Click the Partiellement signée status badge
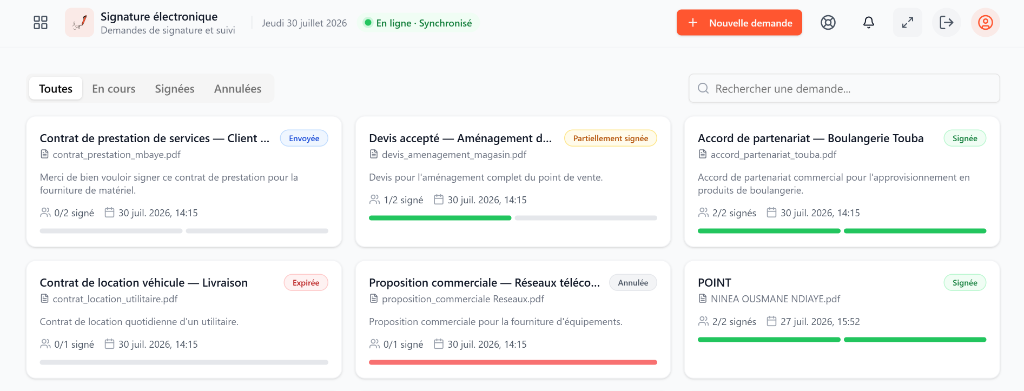The width and height of the screenshot is (1024, 391). [x=611, y=138]
